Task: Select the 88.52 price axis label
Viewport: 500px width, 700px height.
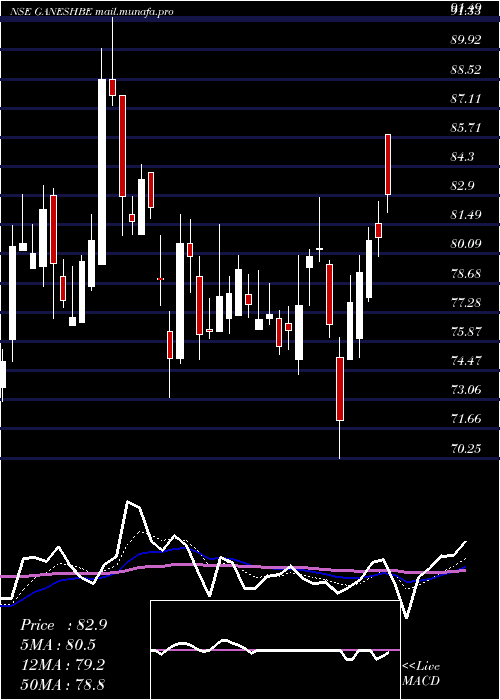Action: (466, 70)
